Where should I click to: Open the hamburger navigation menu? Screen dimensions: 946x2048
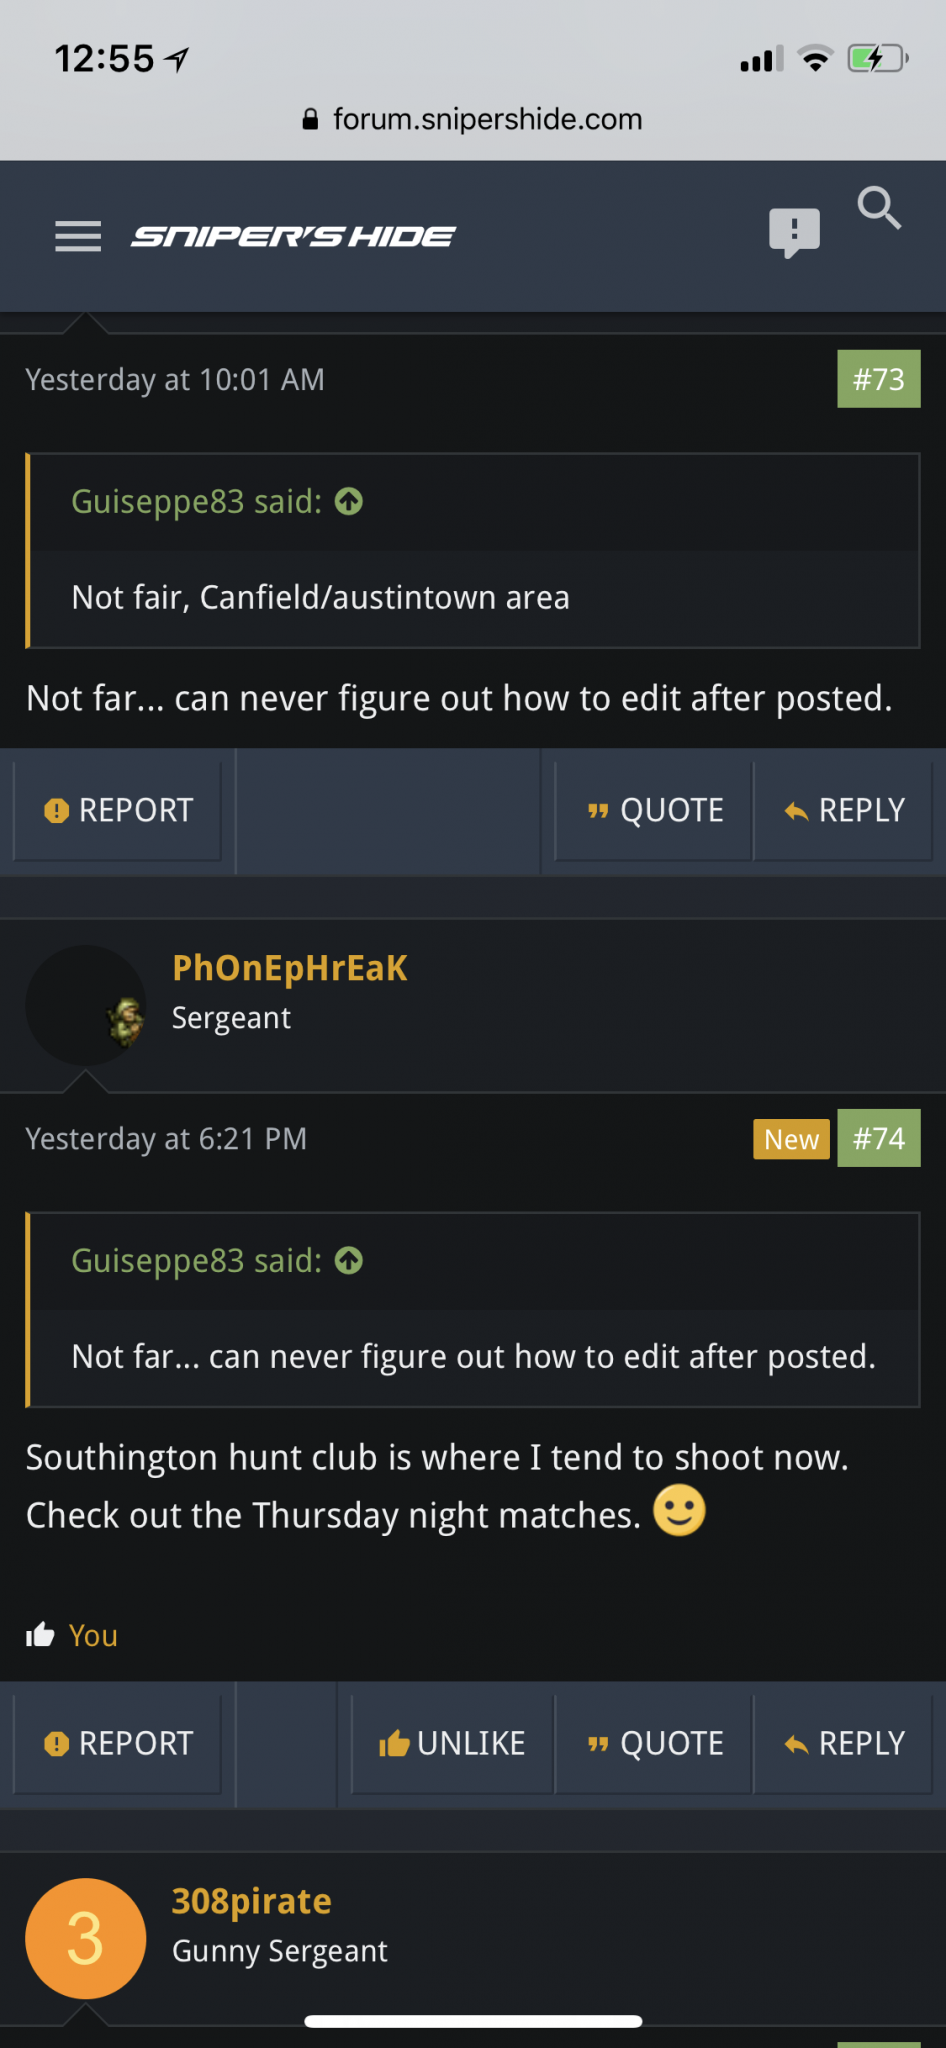pyautogui.click(x=78, y=236)
